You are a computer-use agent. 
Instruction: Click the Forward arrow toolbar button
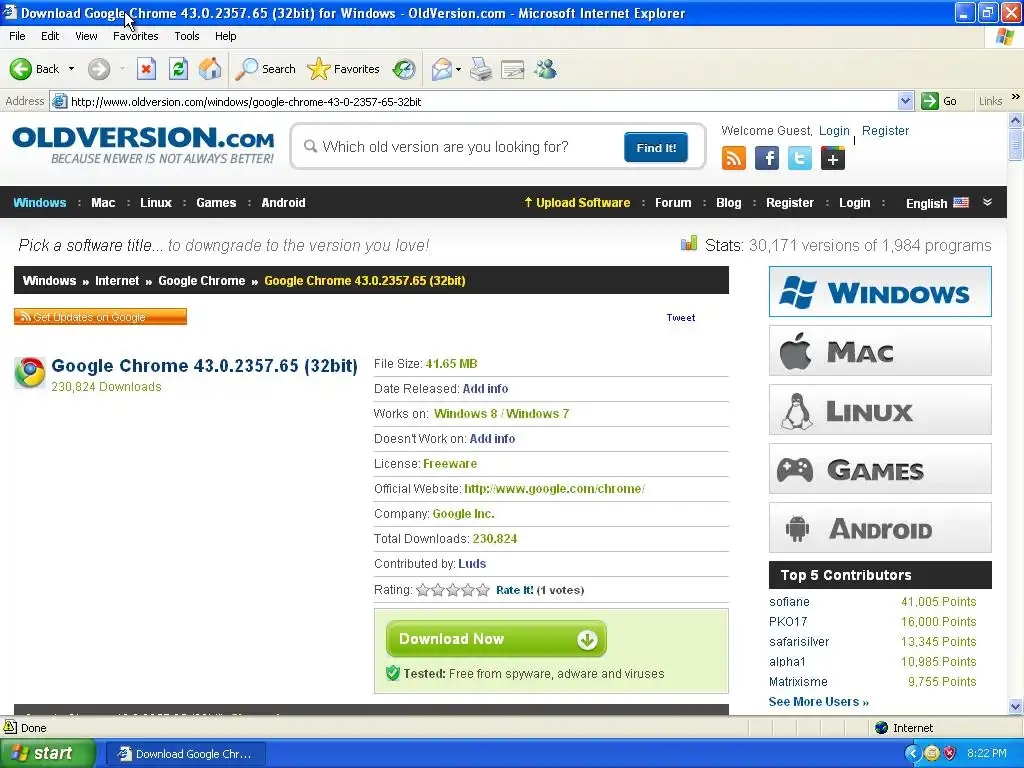pyautogui.click(x=99, y=69)
